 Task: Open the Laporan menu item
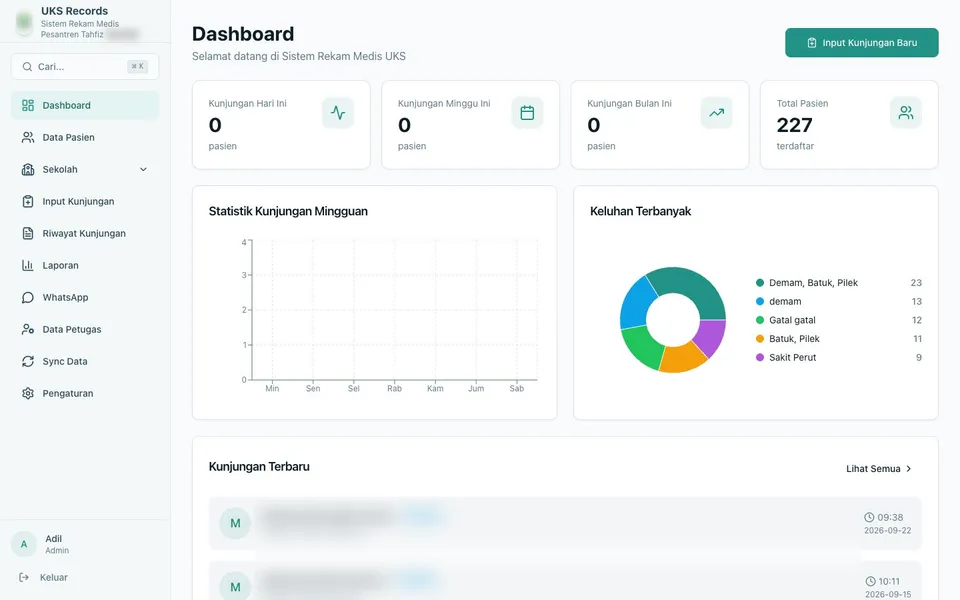(85, 265)
